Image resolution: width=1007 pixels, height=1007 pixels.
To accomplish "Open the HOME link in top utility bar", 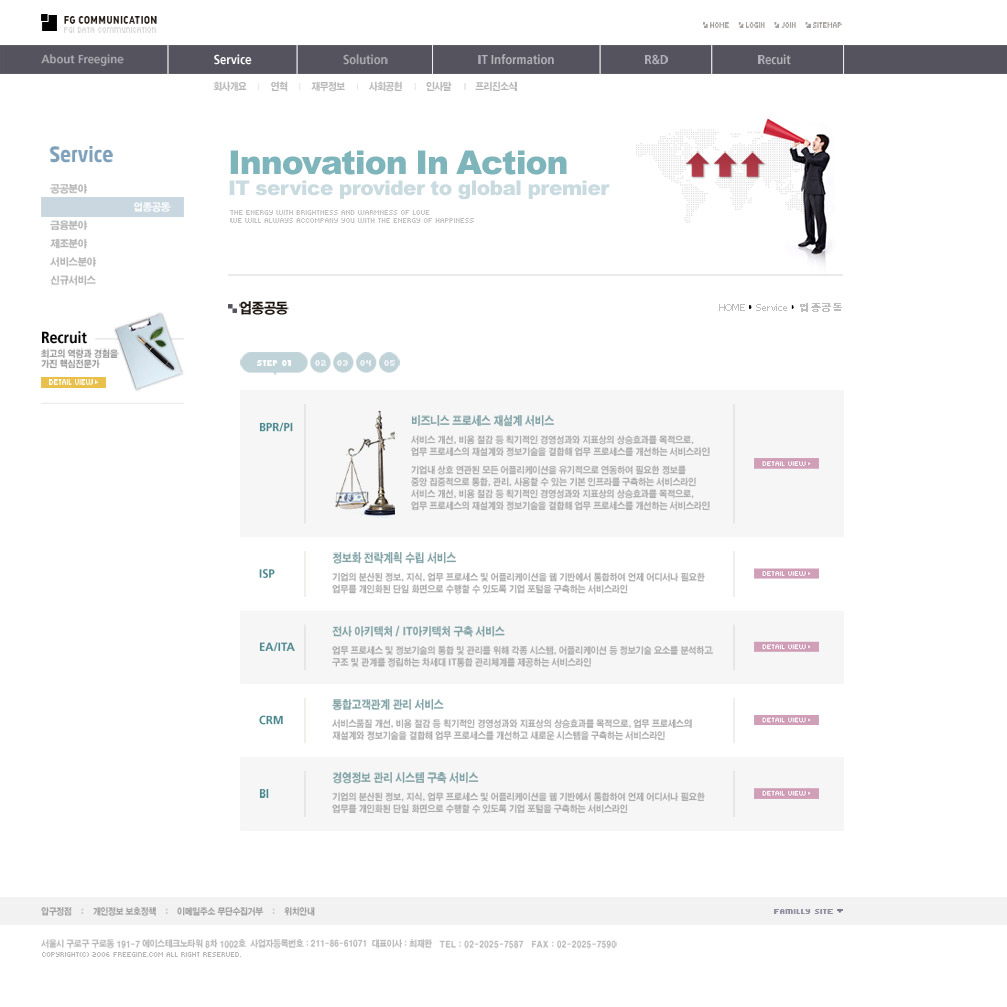I will pyautogui.click(x=716, y=25).
